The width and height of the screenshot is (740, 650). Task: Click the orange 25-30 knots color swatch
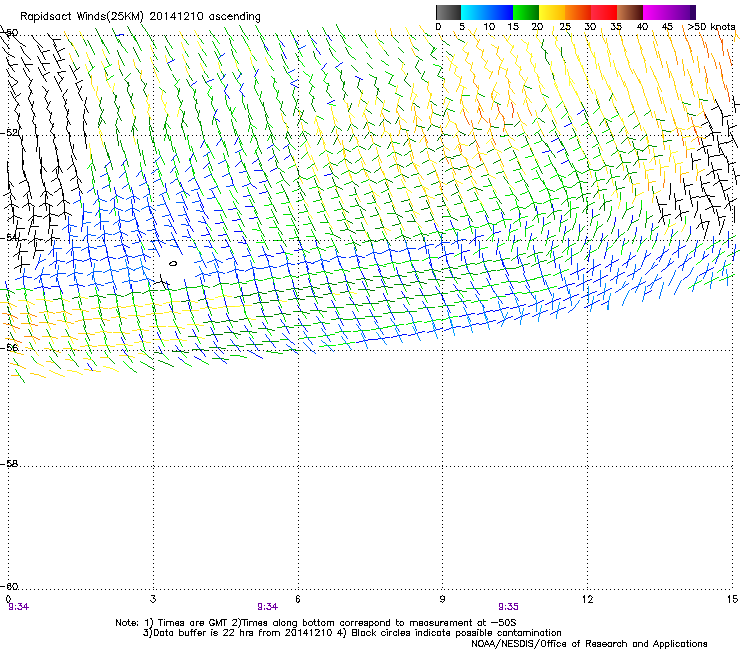[578, 12]
